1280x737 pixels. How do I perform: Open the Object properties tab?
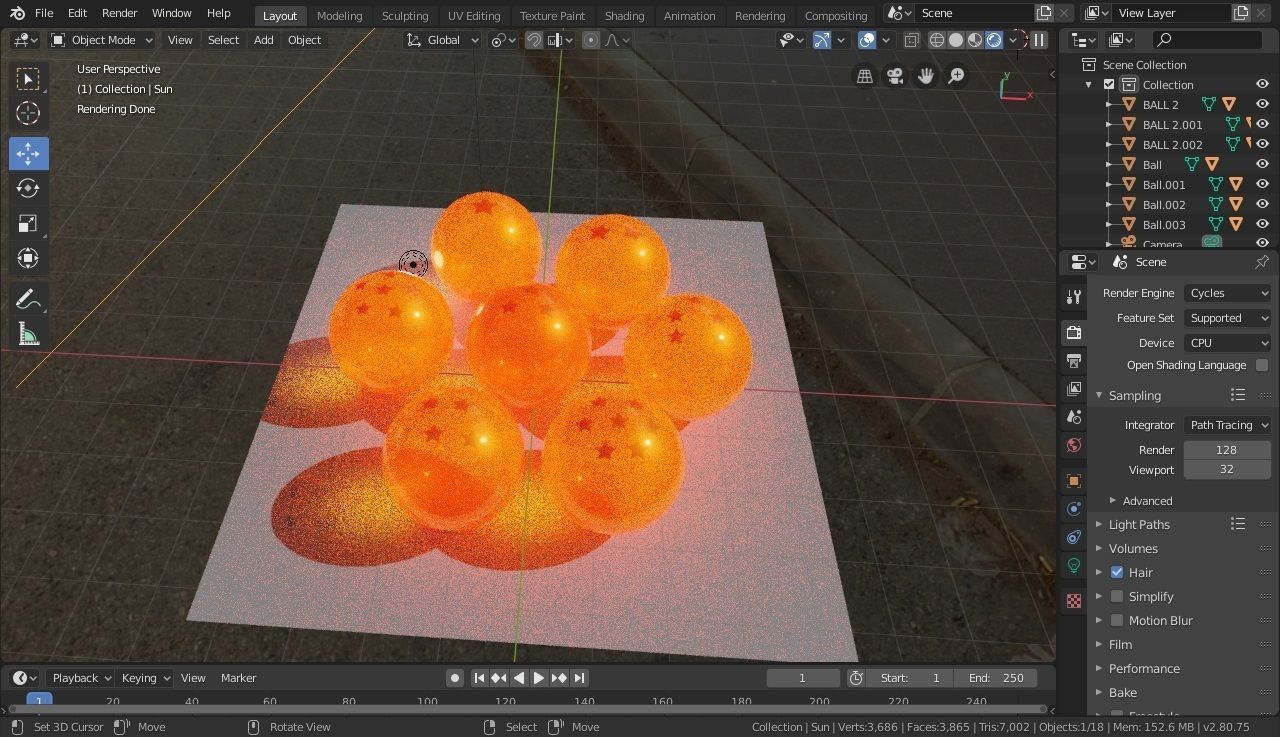[1074, 481]
